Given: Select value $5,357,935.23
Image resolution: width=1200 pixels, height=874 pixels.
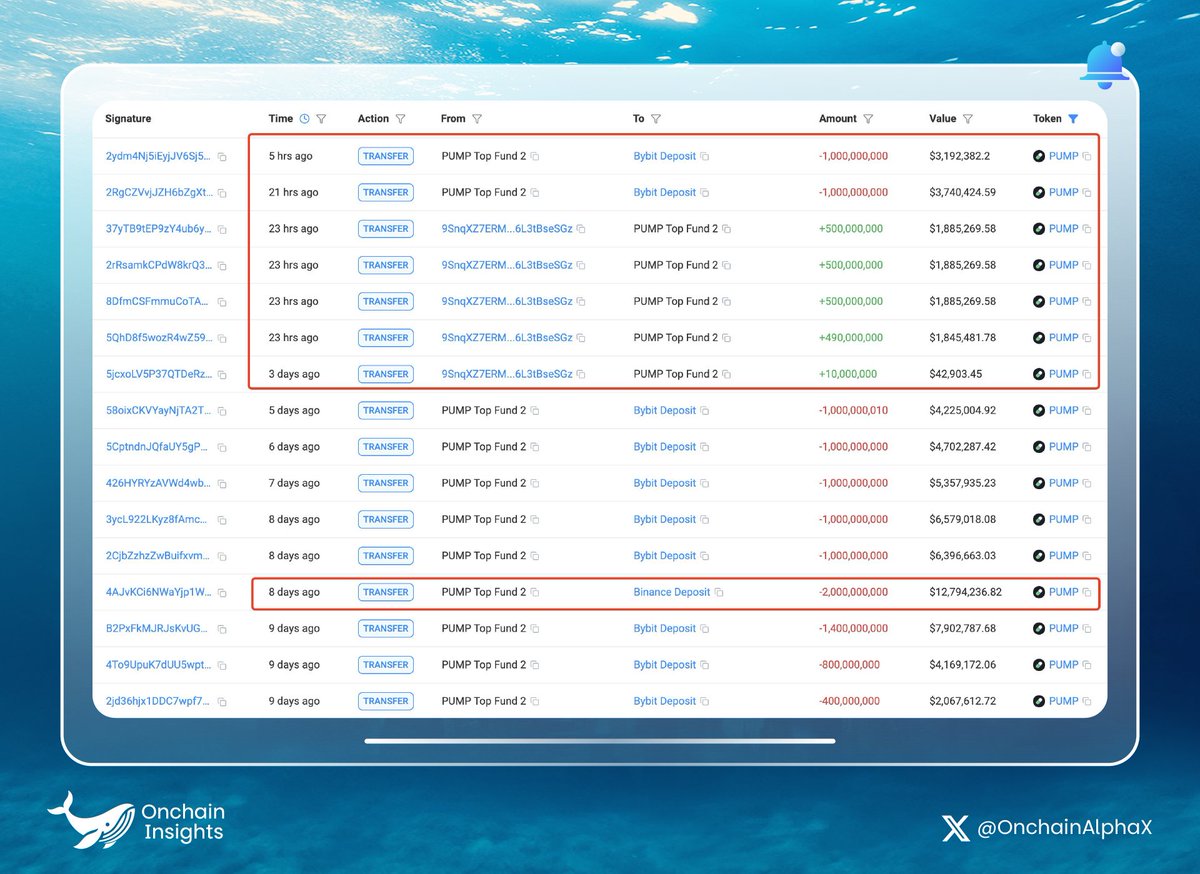Looking at the screenshot, I should click(x=963, y=483).
